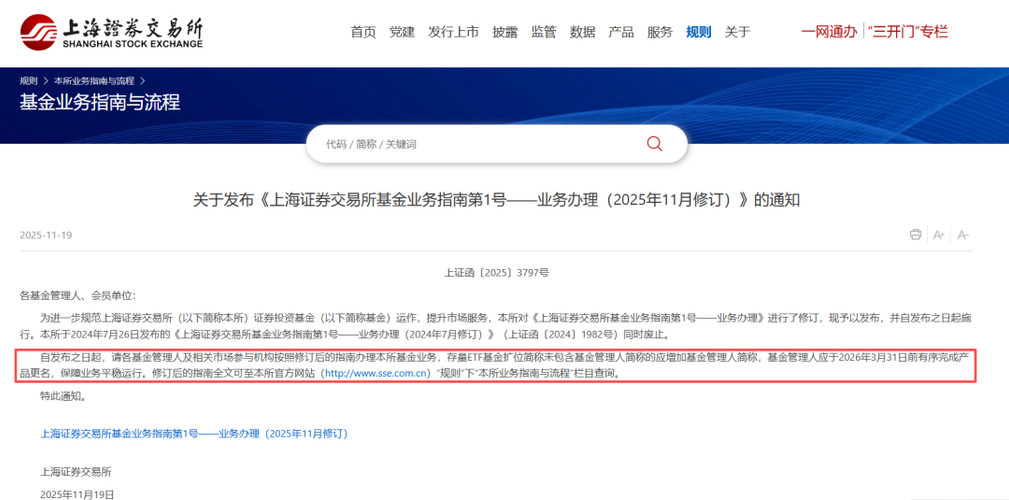Open the 服务 menu
Viewport: 1009px width, 500px height.
click(660, 32)
